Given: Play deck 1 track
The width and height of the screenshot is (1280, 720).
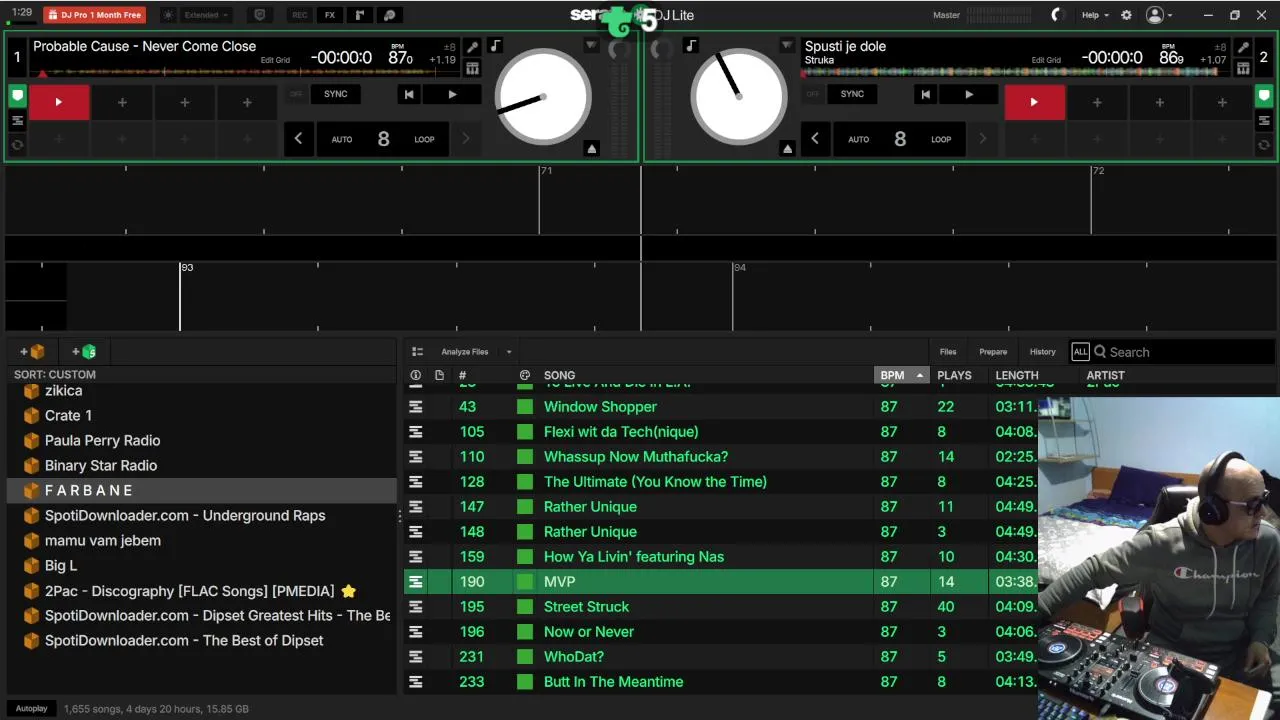Looking at the screenshot, I should click(x=452, y=94).
